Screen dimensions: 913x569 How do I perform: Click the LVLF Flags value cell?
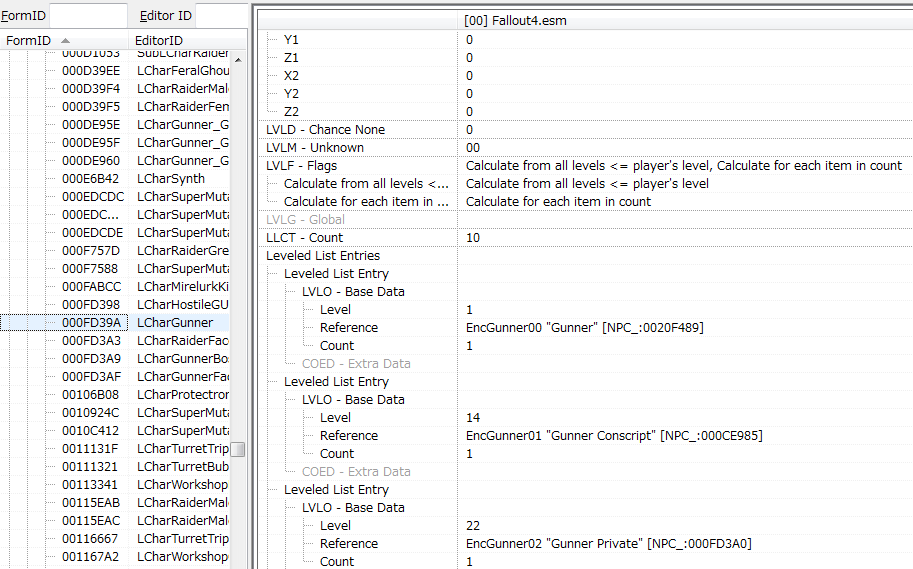[685, 166]
